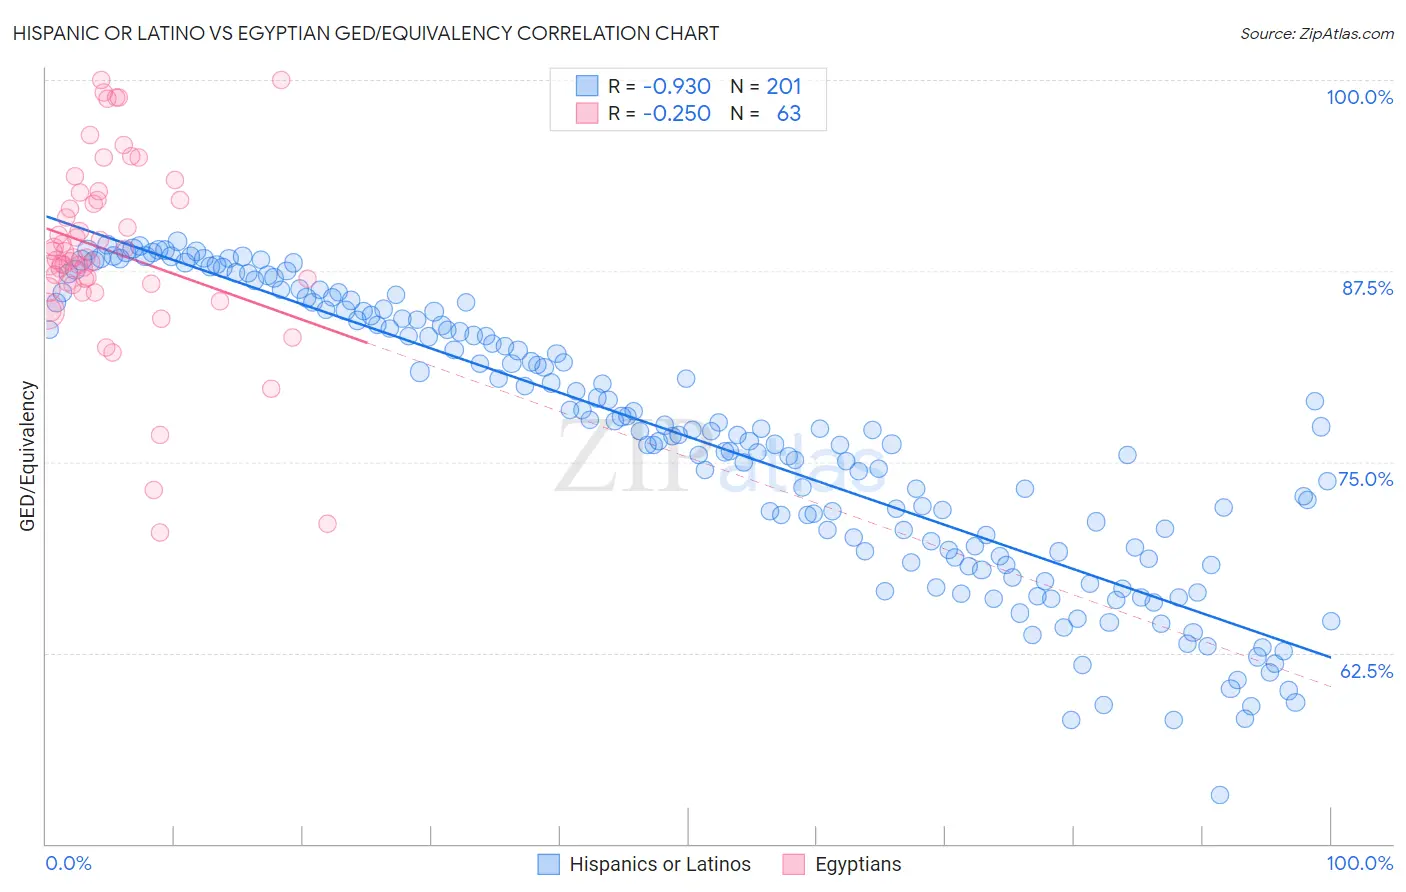This screenshot has height=892, width=1406.
Task: Click the chart title text
Action: 366,33
